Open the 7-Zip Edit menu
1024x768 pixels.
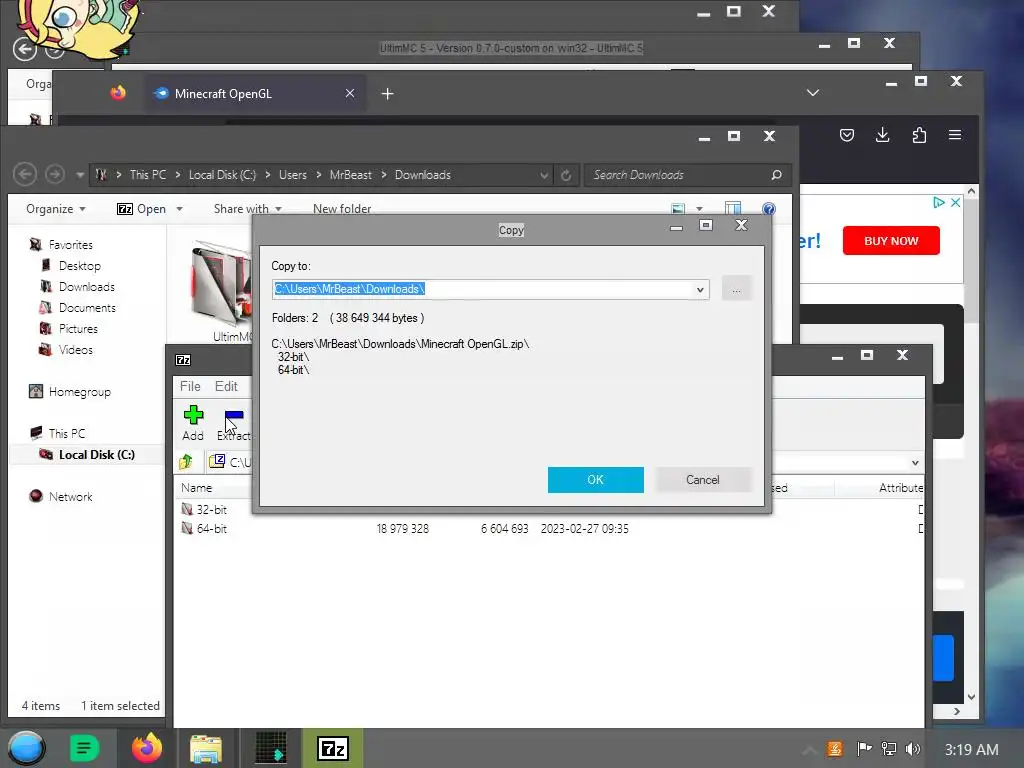(x=226, y=386)
